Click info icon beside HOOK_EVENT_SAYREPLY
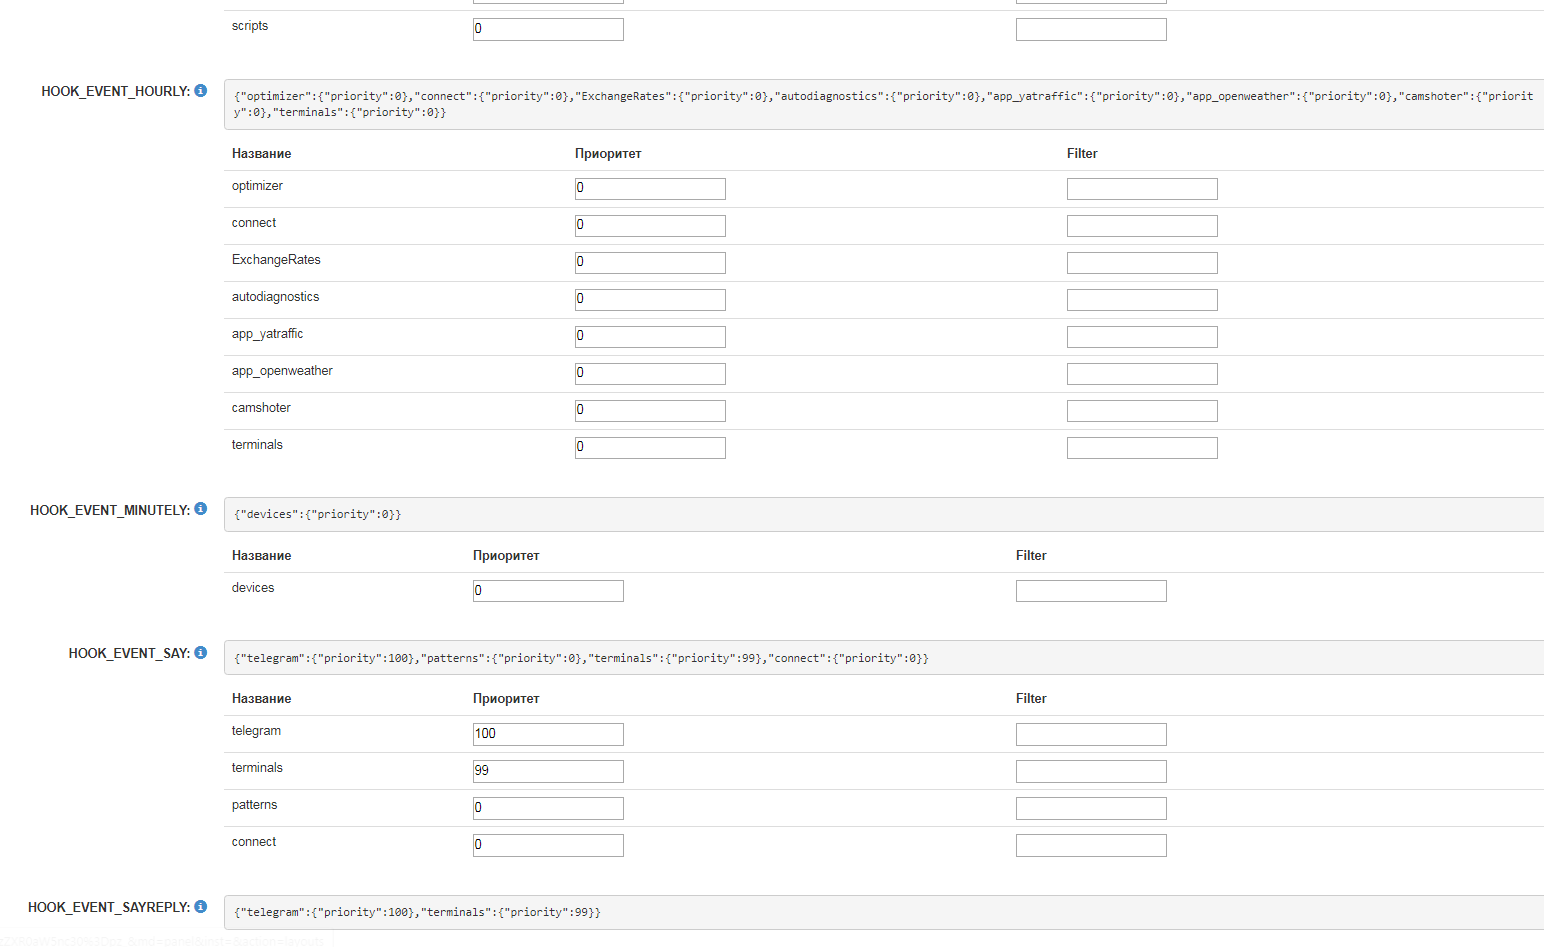The image size is (1544, 947). coord(201,907)
